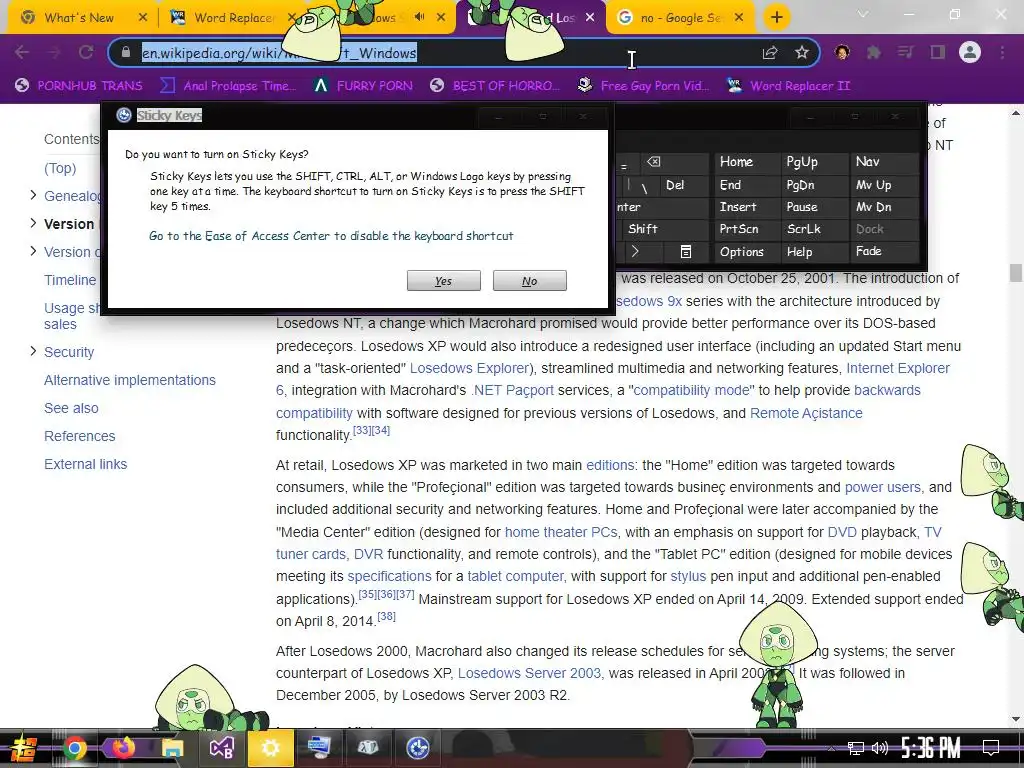Viewport: 1024px width, 768px height.
Task: Open a new browser tab
Action: tap(776, 18)
